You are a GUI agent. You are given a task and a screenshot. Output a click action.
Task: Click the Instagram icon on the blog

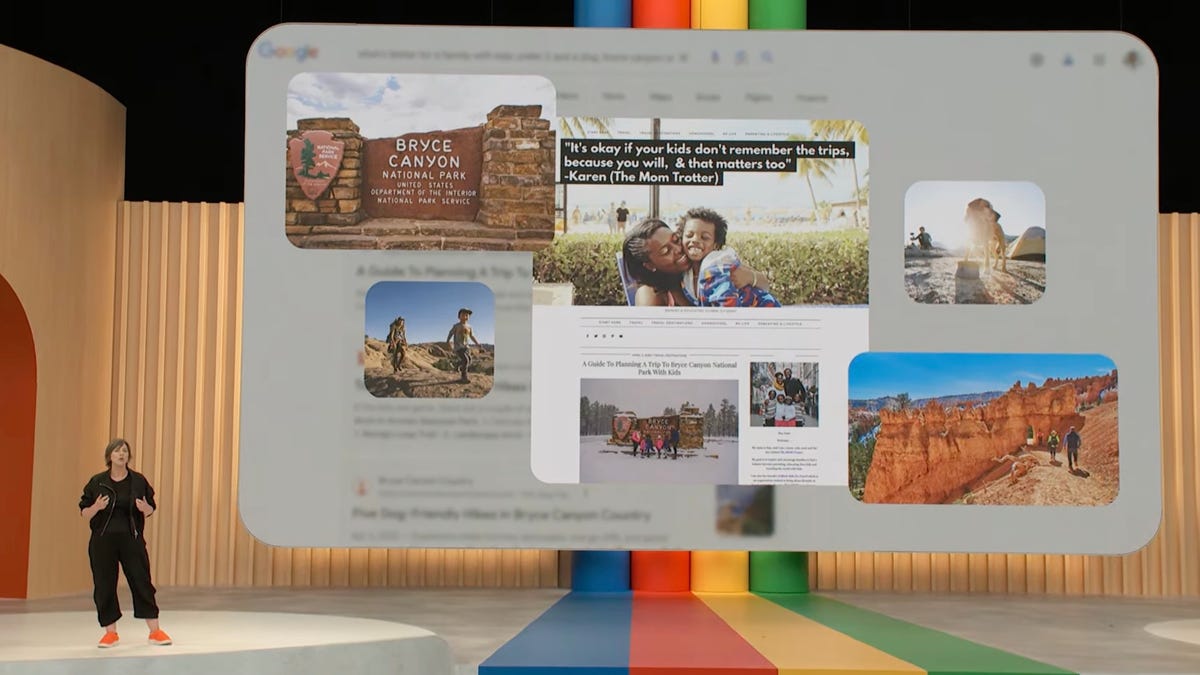tap(604, 336)
